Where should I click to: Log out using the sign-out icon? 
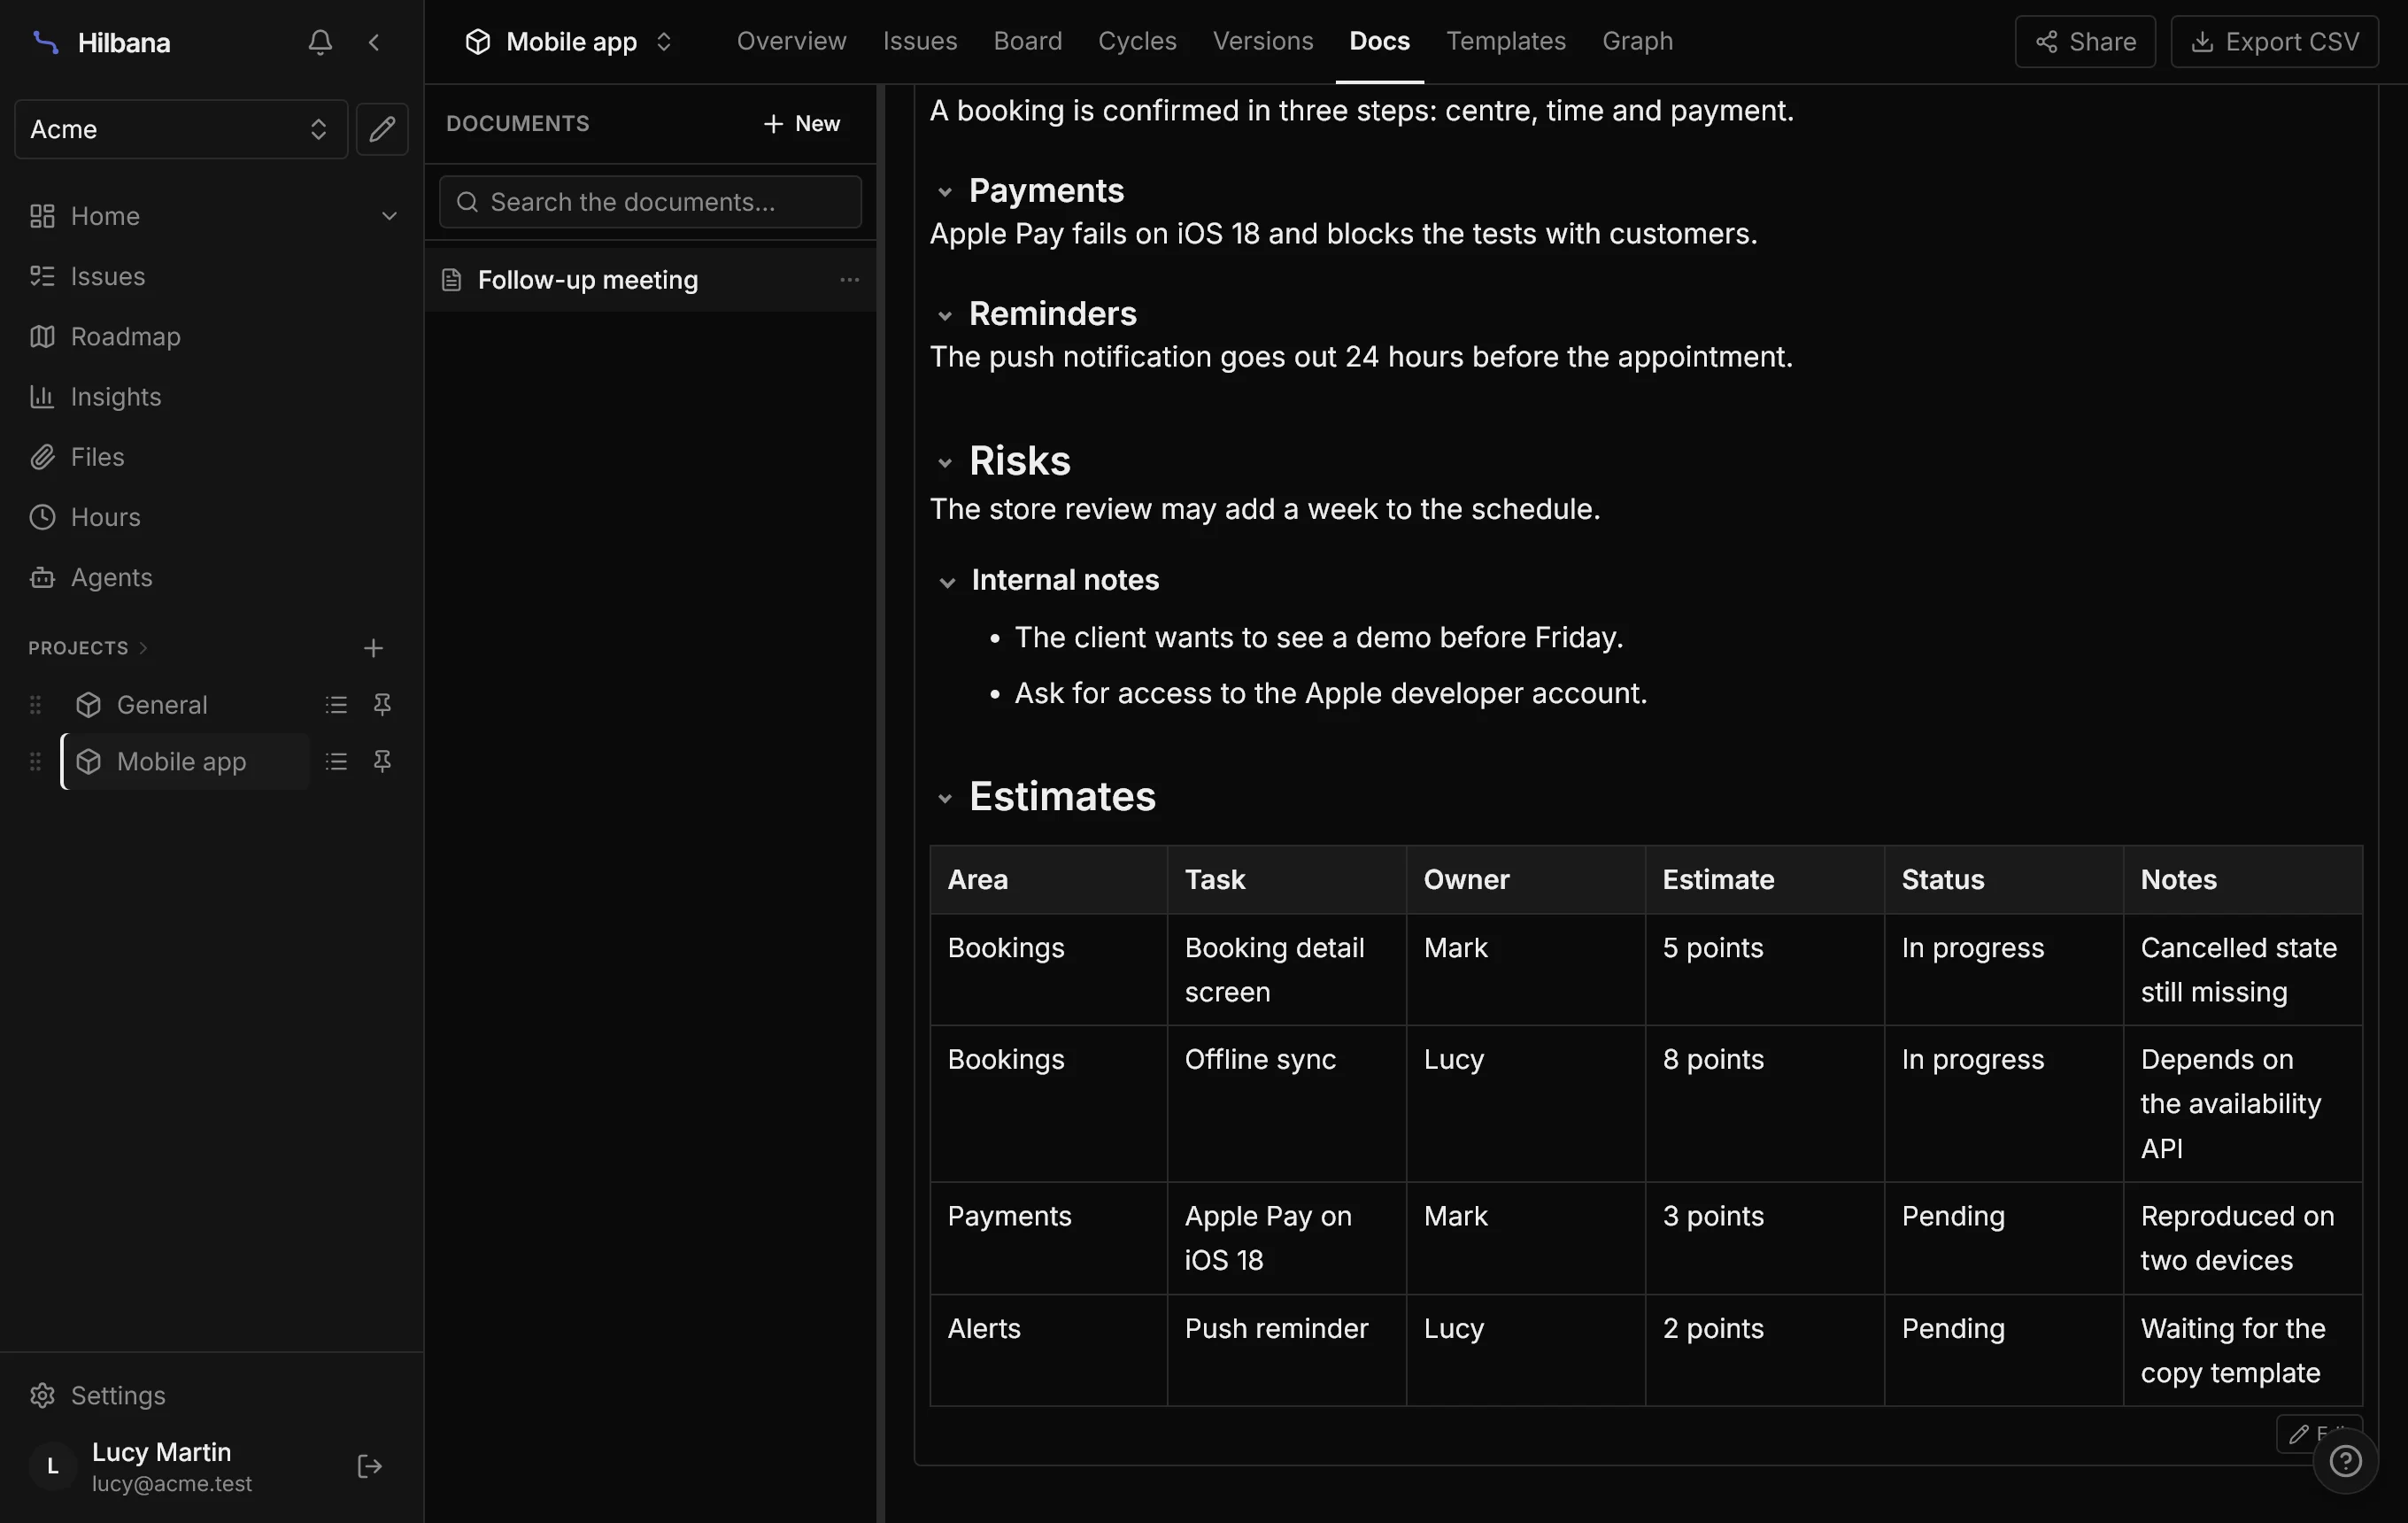(x=369, y=1466)
